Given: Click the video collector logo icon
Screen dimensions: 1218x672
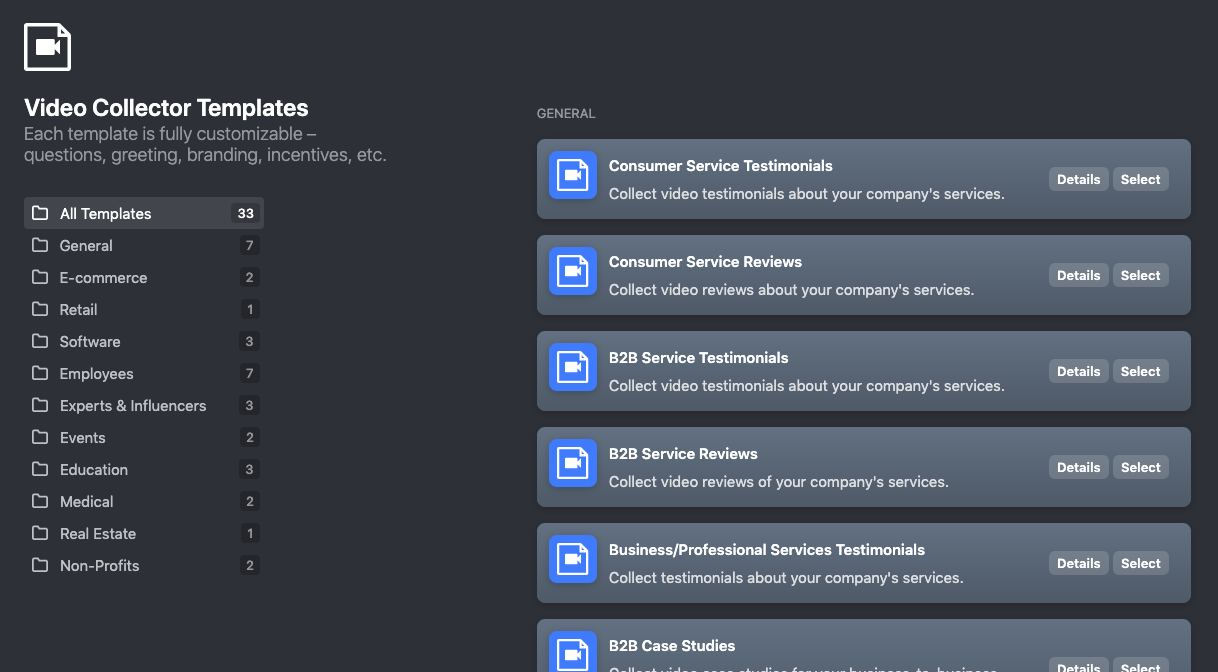Looking at the screenshot, I should [x=47, y=47].
